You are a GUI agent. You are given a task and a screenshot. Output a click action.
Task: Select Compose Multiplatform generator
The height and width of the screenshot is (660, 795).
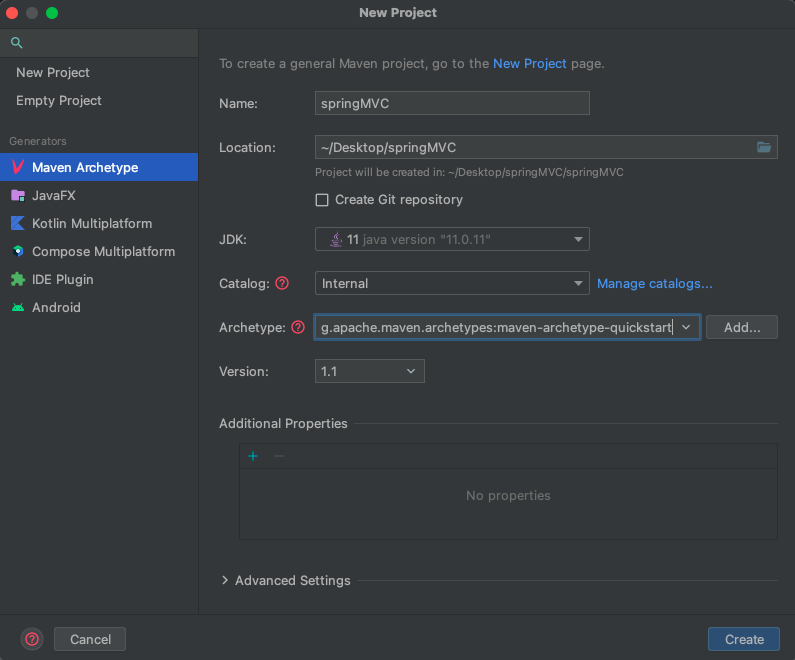pos(99,251)
